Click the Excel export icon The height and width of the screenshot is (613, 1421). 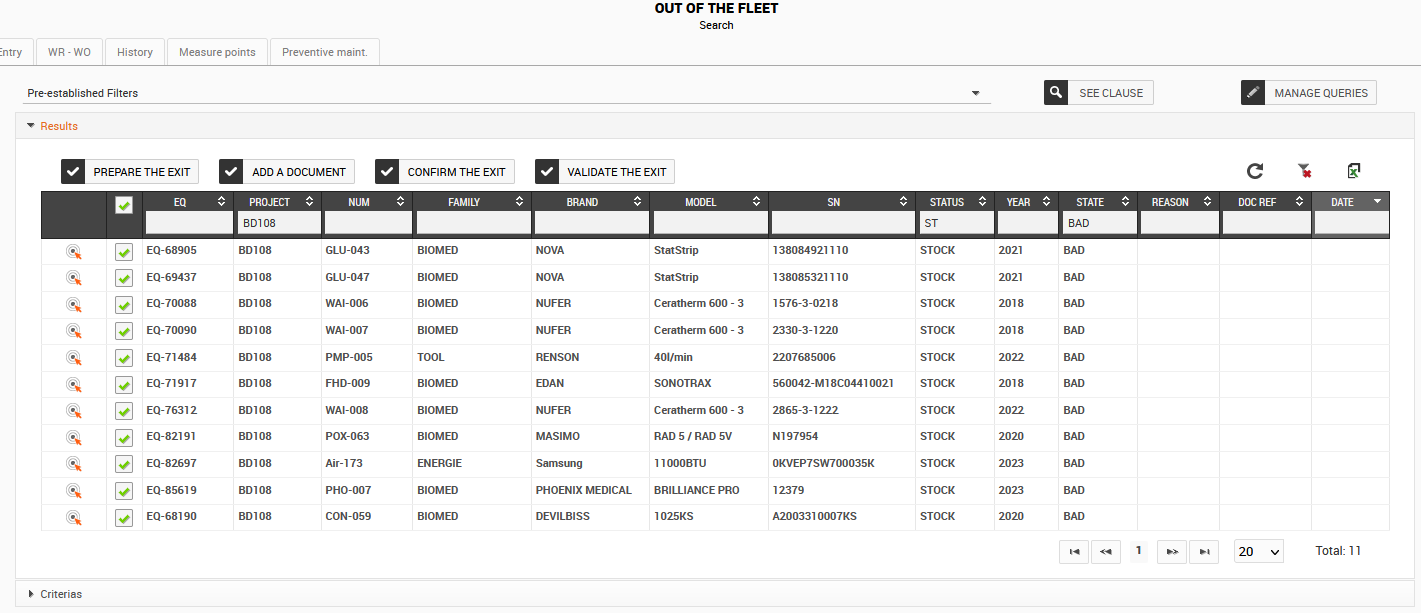click(x=1353, y=171)
